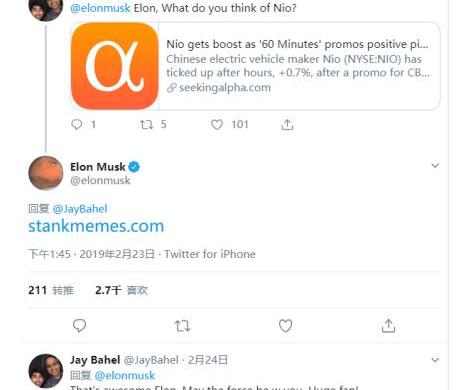Retweet the Nio question tweet
The height and width of the screenshot is (390, 460).
(146, 125)
